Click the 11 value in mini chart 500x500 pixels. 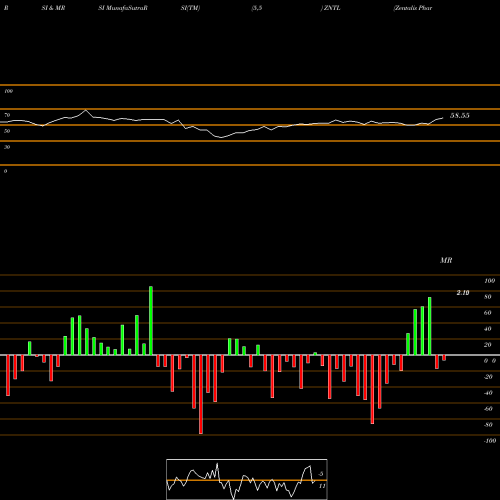pyautogui.click(x=322, y=486)
